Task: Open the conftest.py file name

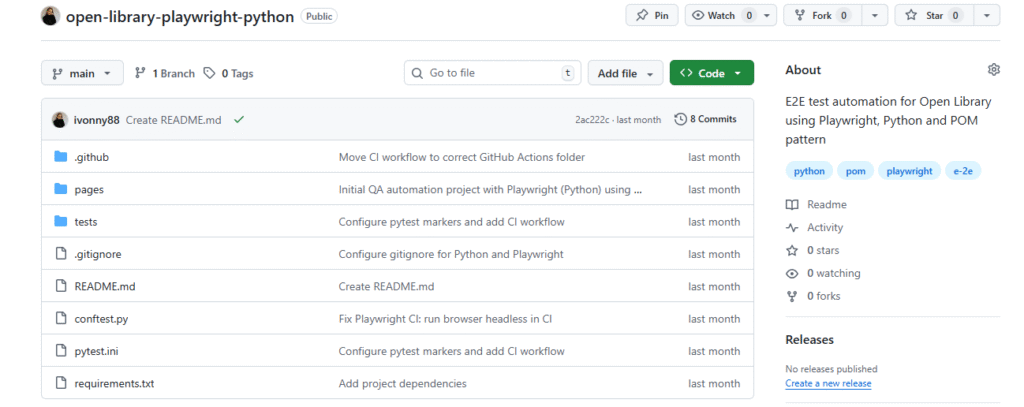Action: 101,319
